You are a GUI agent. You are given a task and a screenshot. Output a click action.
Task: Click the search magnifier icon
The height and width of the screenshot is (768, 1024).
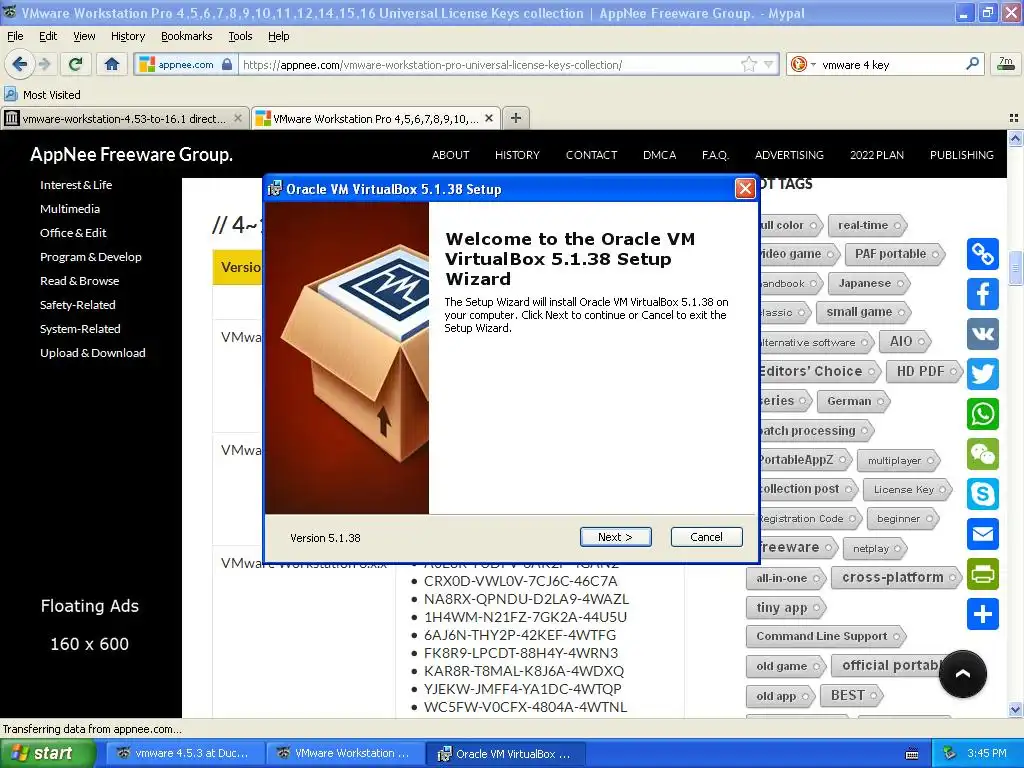[x=972, y=63]
